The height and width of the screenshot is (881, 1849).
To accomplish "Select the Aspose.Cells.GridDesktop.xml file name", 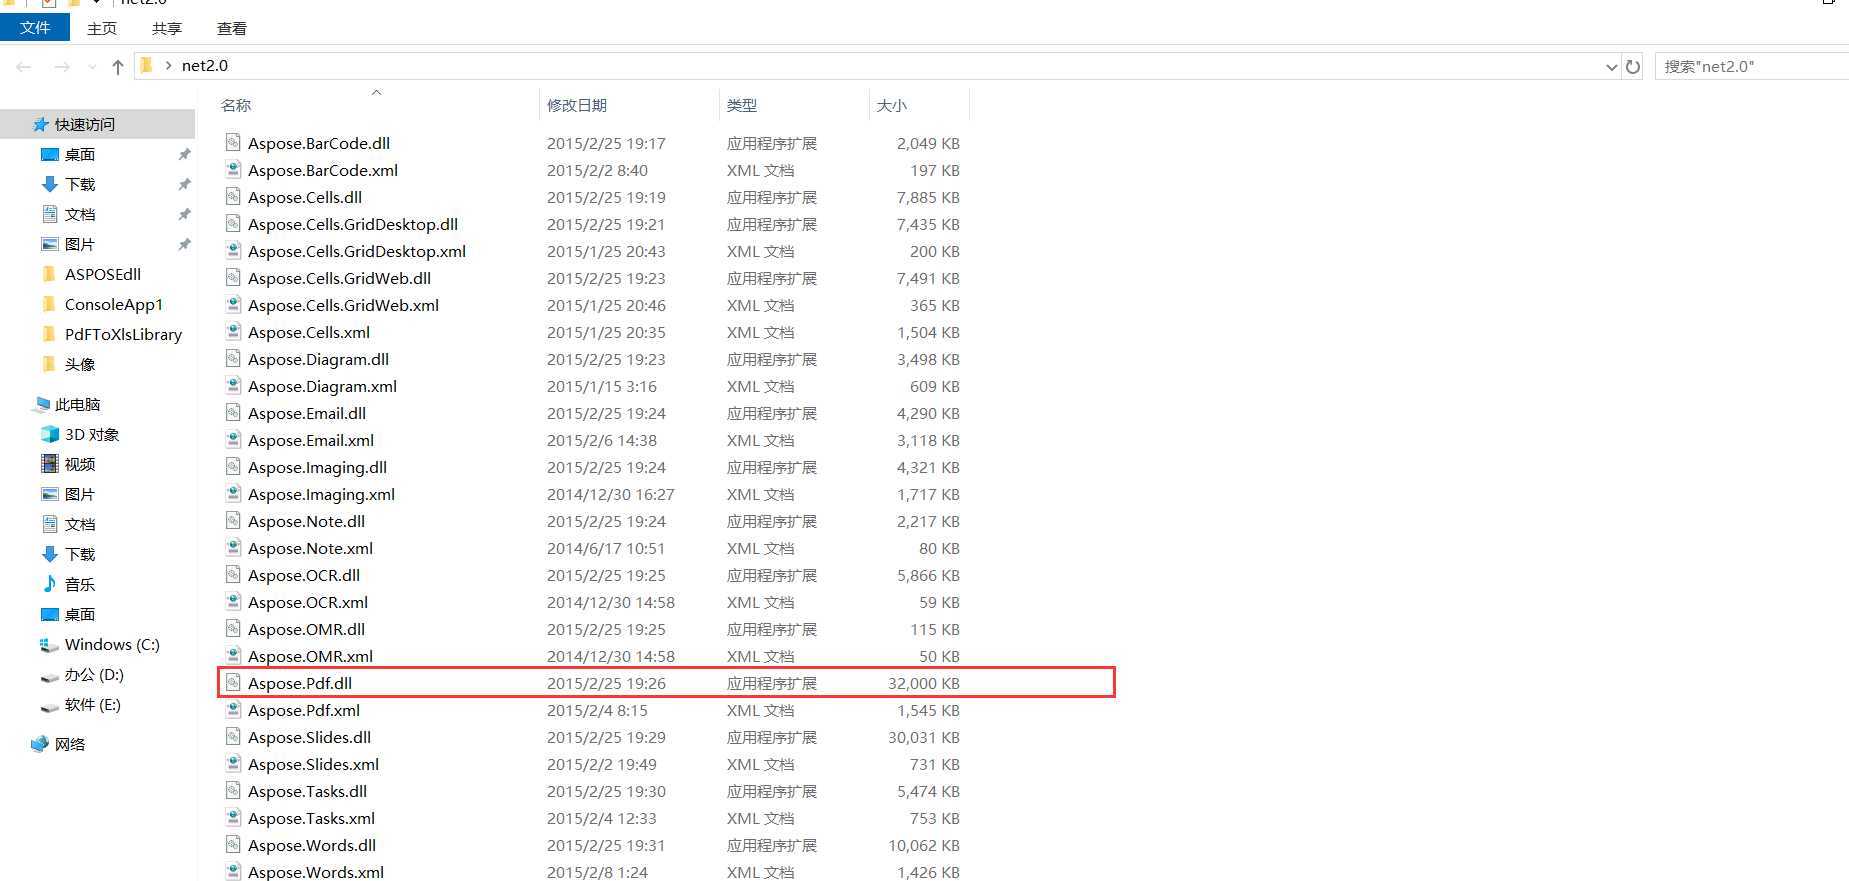I will coord(357,251).
